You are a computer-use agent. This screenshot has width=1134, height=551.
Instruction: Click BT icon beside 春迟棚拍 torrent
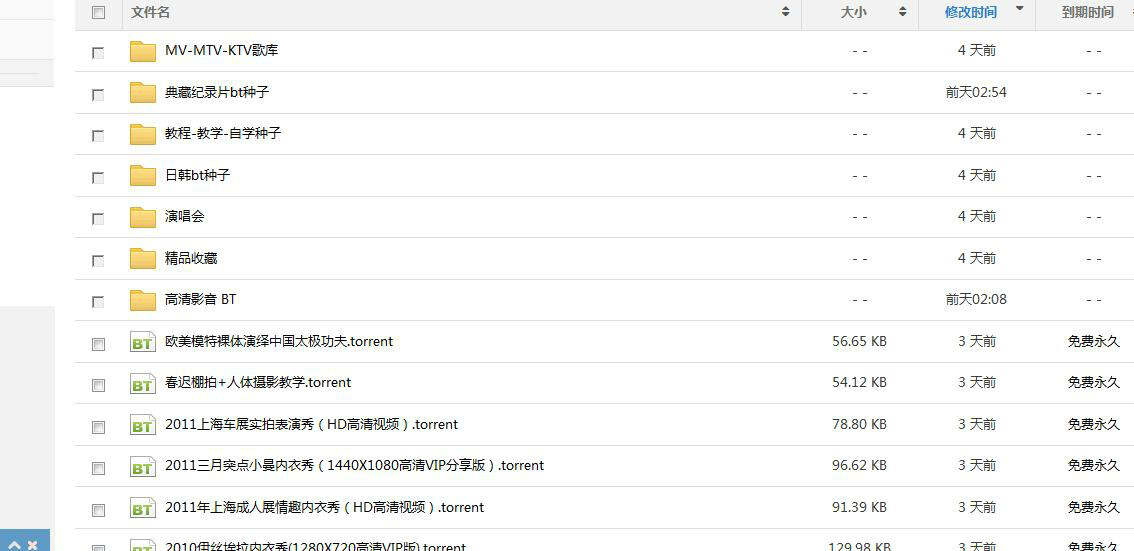(143, 384)
